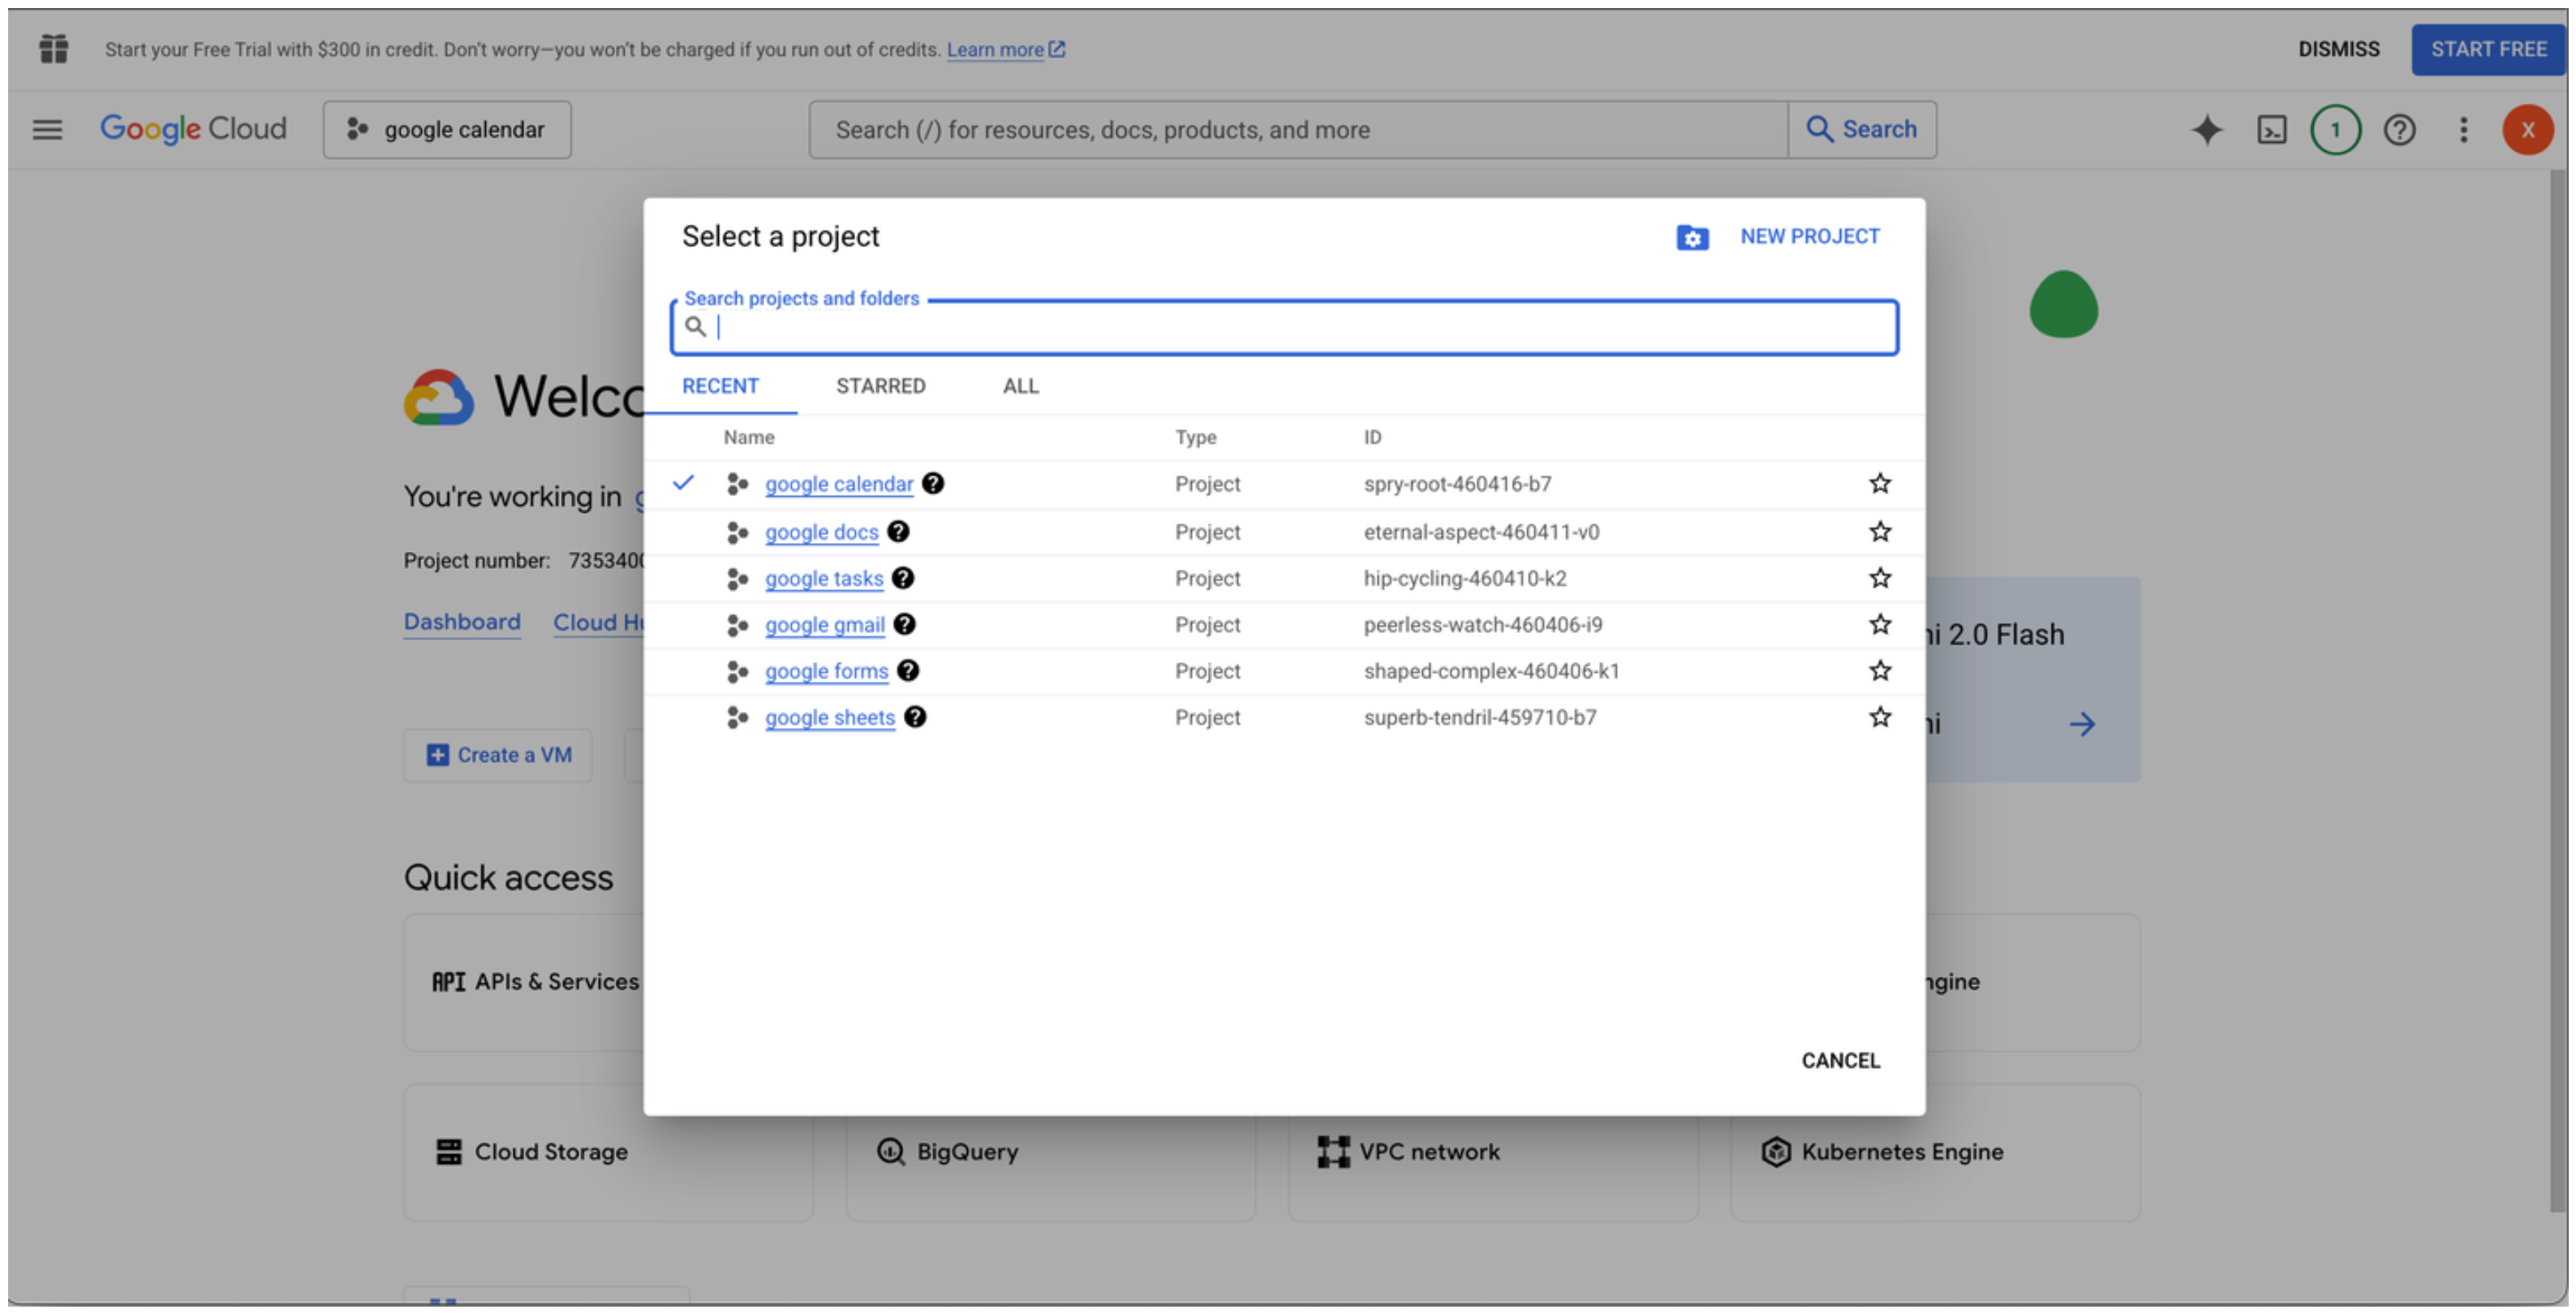Select the google tasks project link
The width and height of the screenshot is (2576, 1314).
(x=824, y=578)
